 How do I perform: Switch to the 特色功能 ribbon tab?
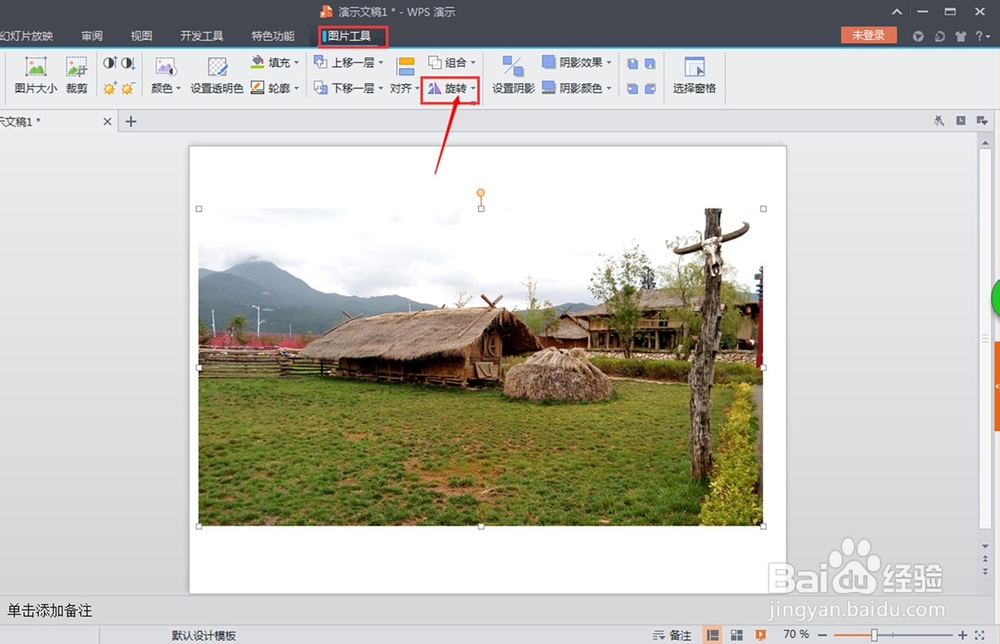(272, 36)
